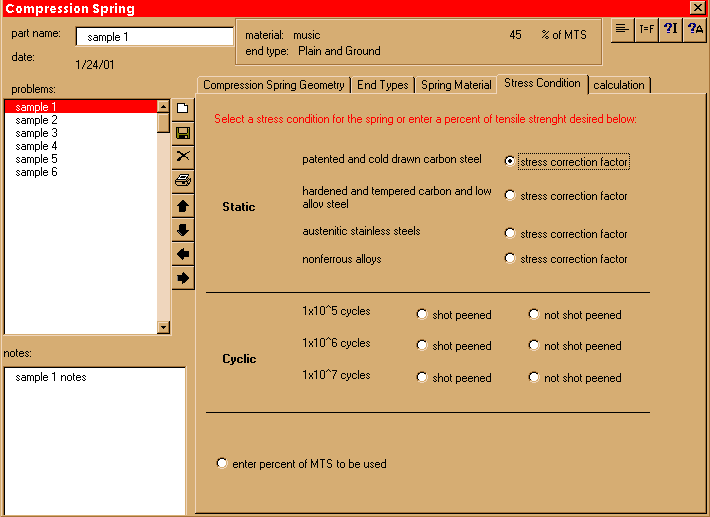The height and width of the screenshot is (517, 710).
Task: Enable enter percent of MTS option
Action: 222,464
